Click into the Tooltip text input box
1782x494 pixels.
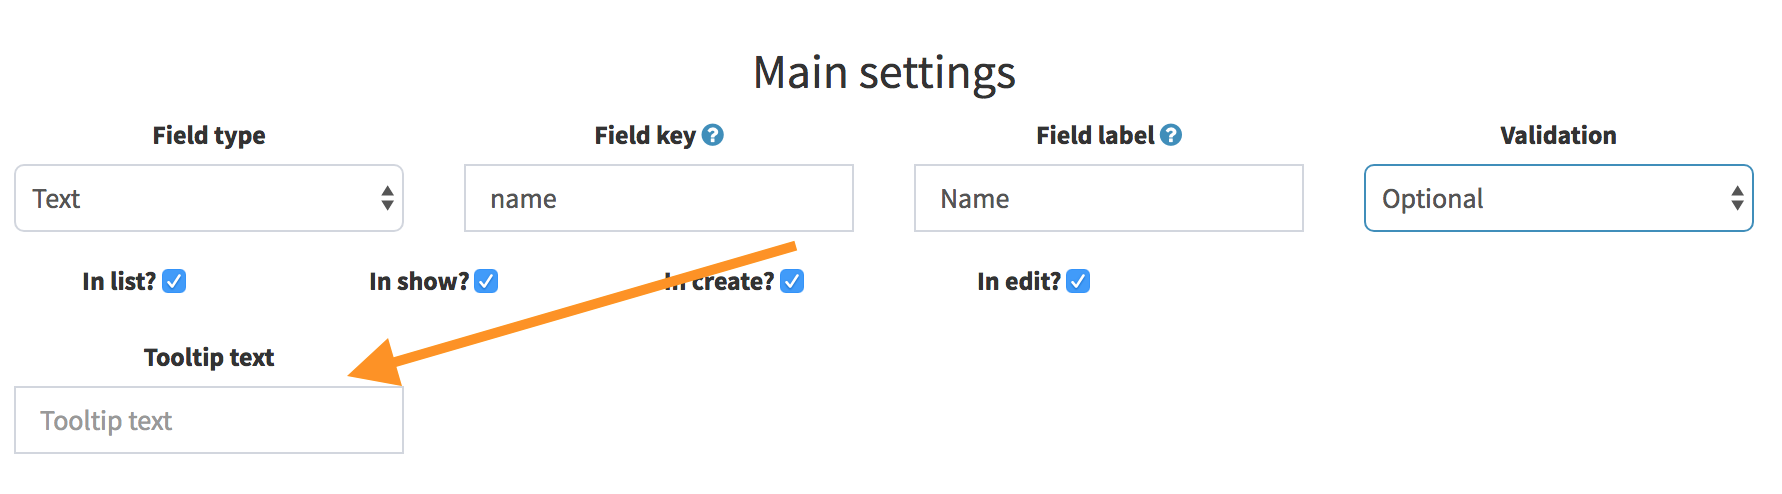coord(209,420)
